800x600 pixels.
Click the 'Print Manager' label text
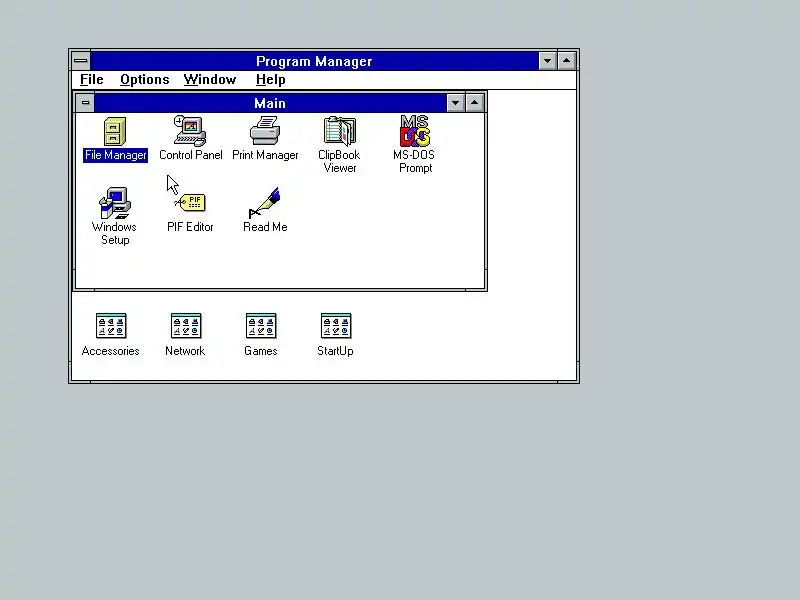click(265, 155)
